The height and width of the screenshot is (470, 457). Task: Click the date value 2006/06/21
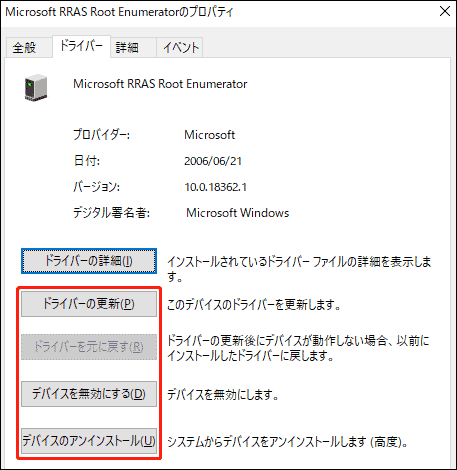coord(213,161)
